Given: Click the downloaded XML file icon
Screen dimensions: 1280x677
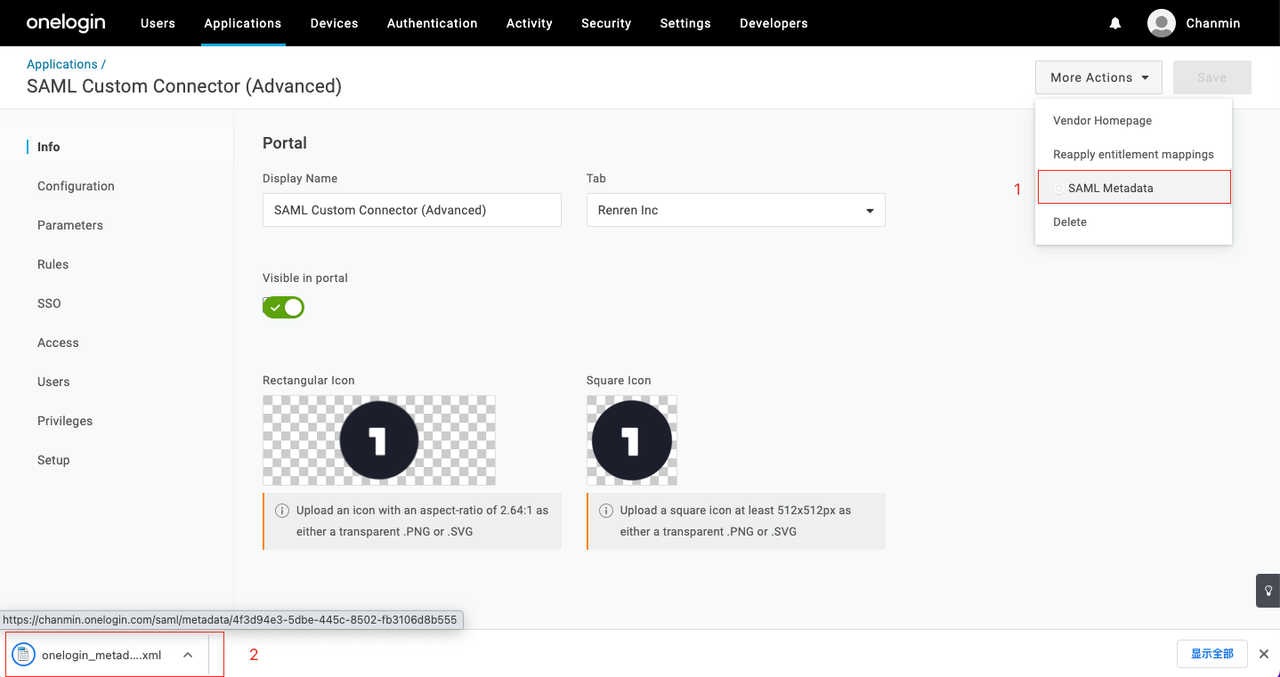Looking at the screenshot, I should (x=23, y=655).
